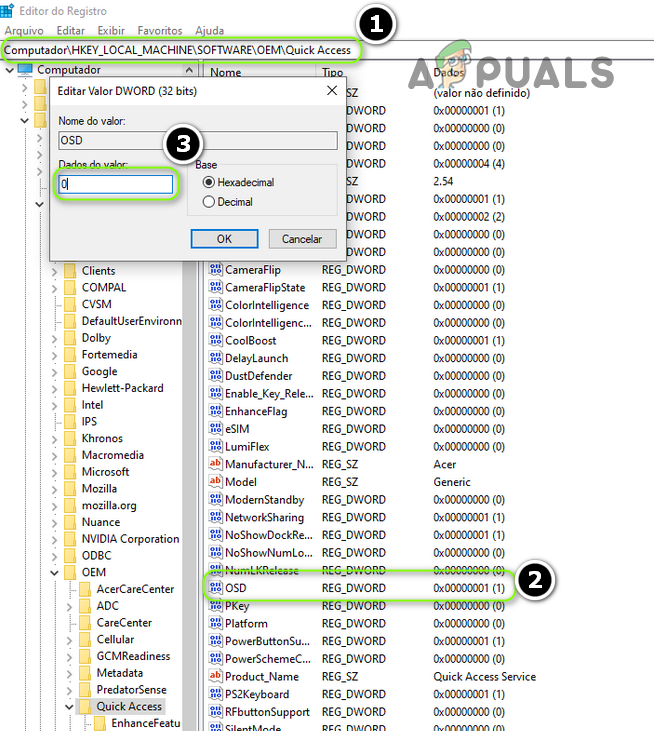This screenshot has height=731, width=654.
Task: Collapse the OEM key
Action: (54, 572)
